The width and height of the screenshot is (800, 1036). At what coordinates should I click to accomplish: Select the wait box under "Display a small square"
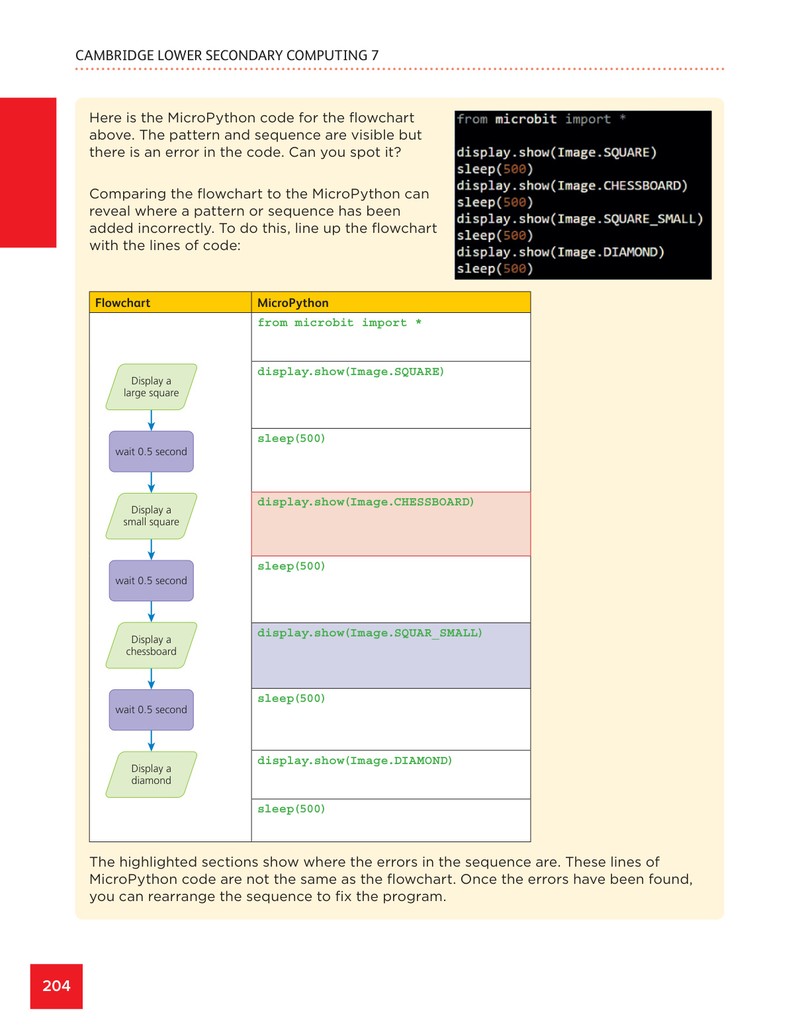pos(151,581)
